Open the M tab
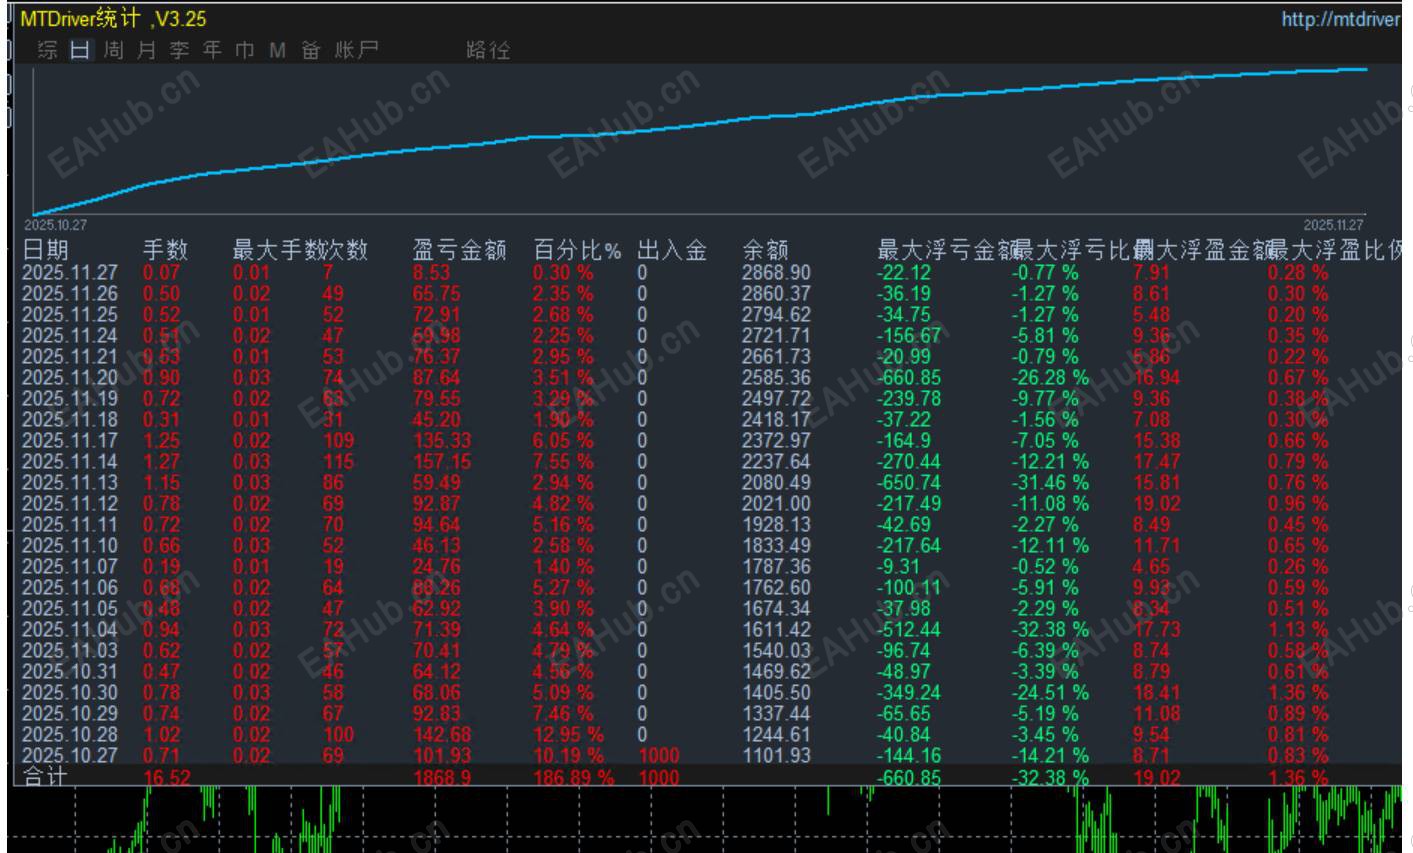Viewport: 1413px width, 853px height. [277, 50]
